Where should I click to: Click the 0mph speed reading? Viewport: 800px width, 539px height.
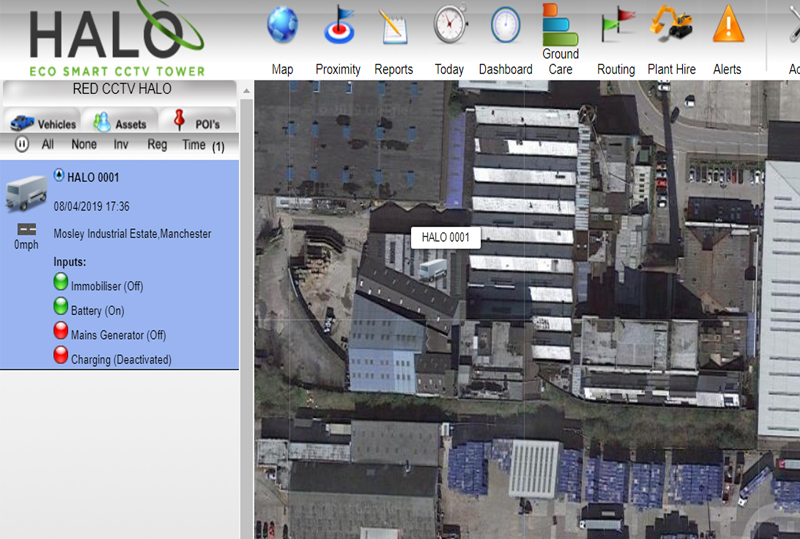pos(26,245)
